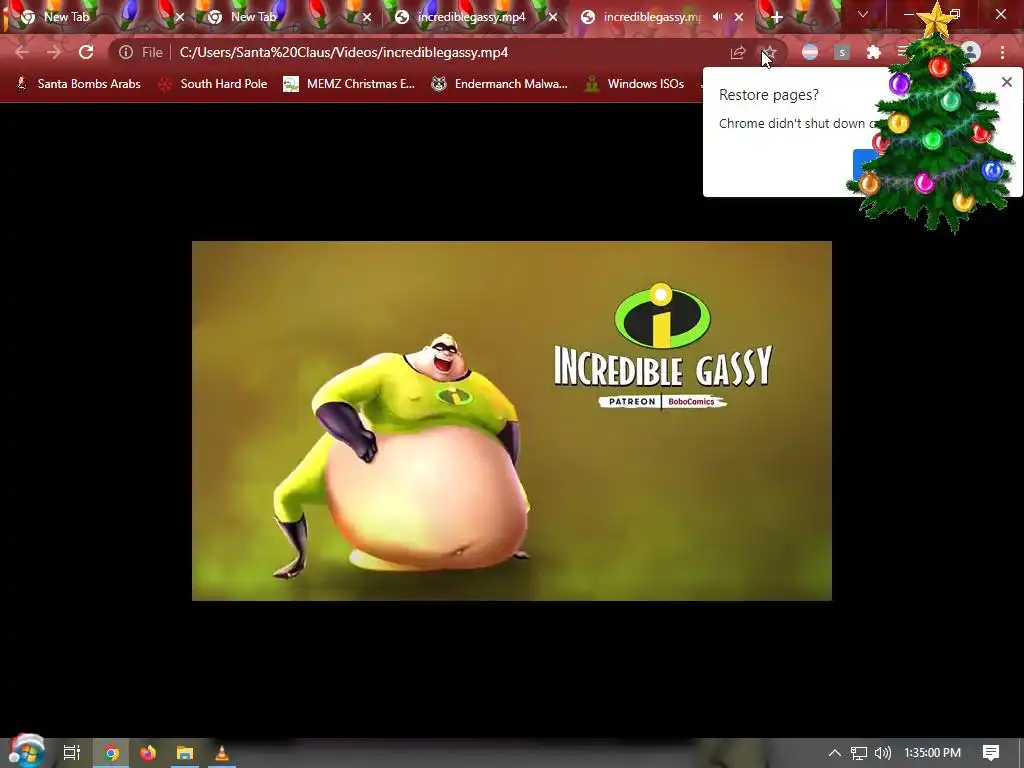
Task: Open the MEMZ Christmas bookmark
Action: [349, 84]
